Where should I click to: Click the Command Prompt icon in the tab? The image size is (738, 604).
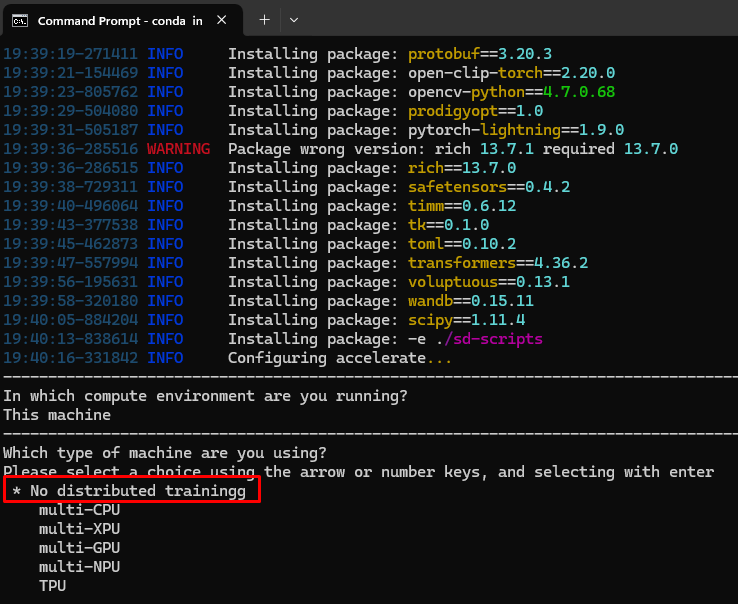[20, 20]
